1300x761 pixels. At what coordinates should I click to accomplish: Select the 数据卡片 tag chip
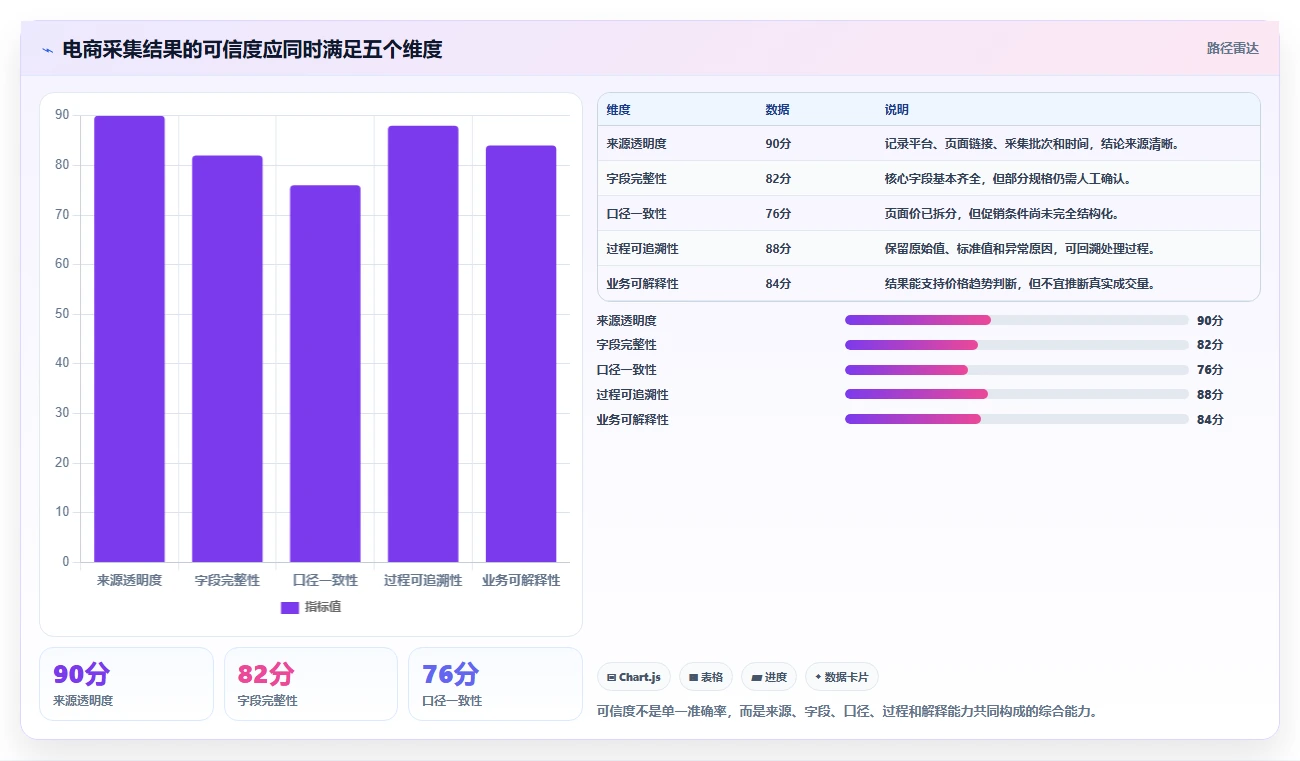(842, 677)
